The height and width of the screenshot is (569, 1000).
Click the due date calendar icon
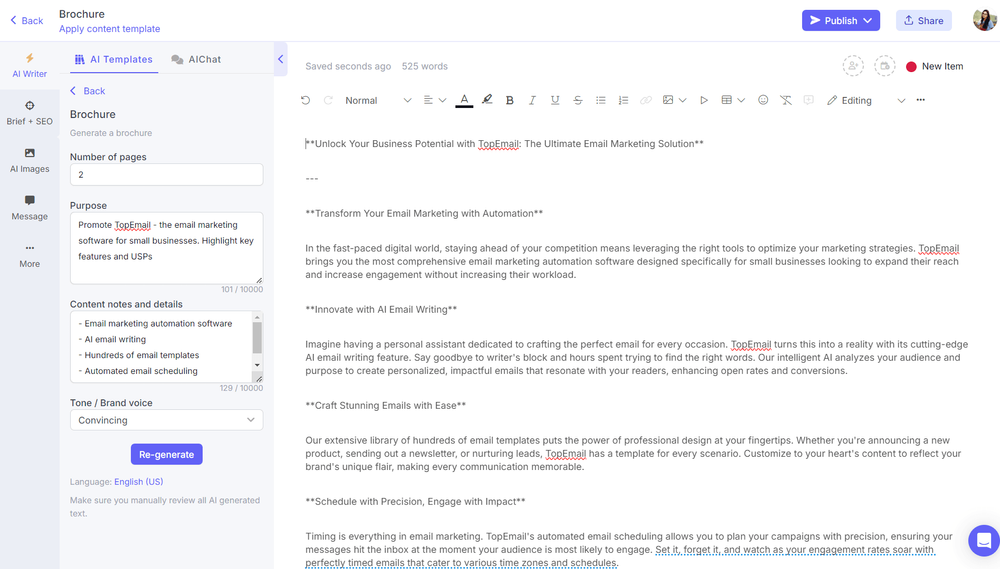coord(885,66)
